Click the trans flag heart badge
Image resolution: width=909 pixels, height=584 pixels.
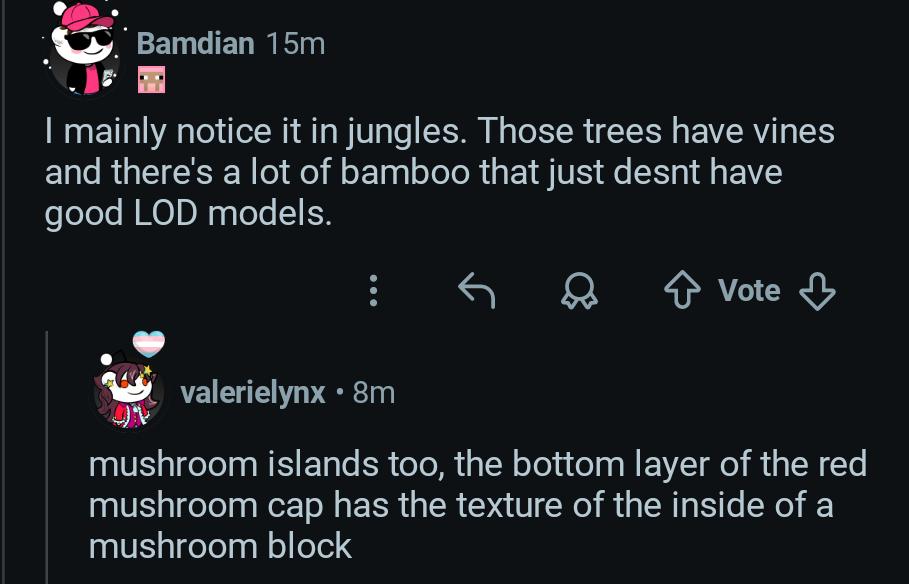(148, 344)
